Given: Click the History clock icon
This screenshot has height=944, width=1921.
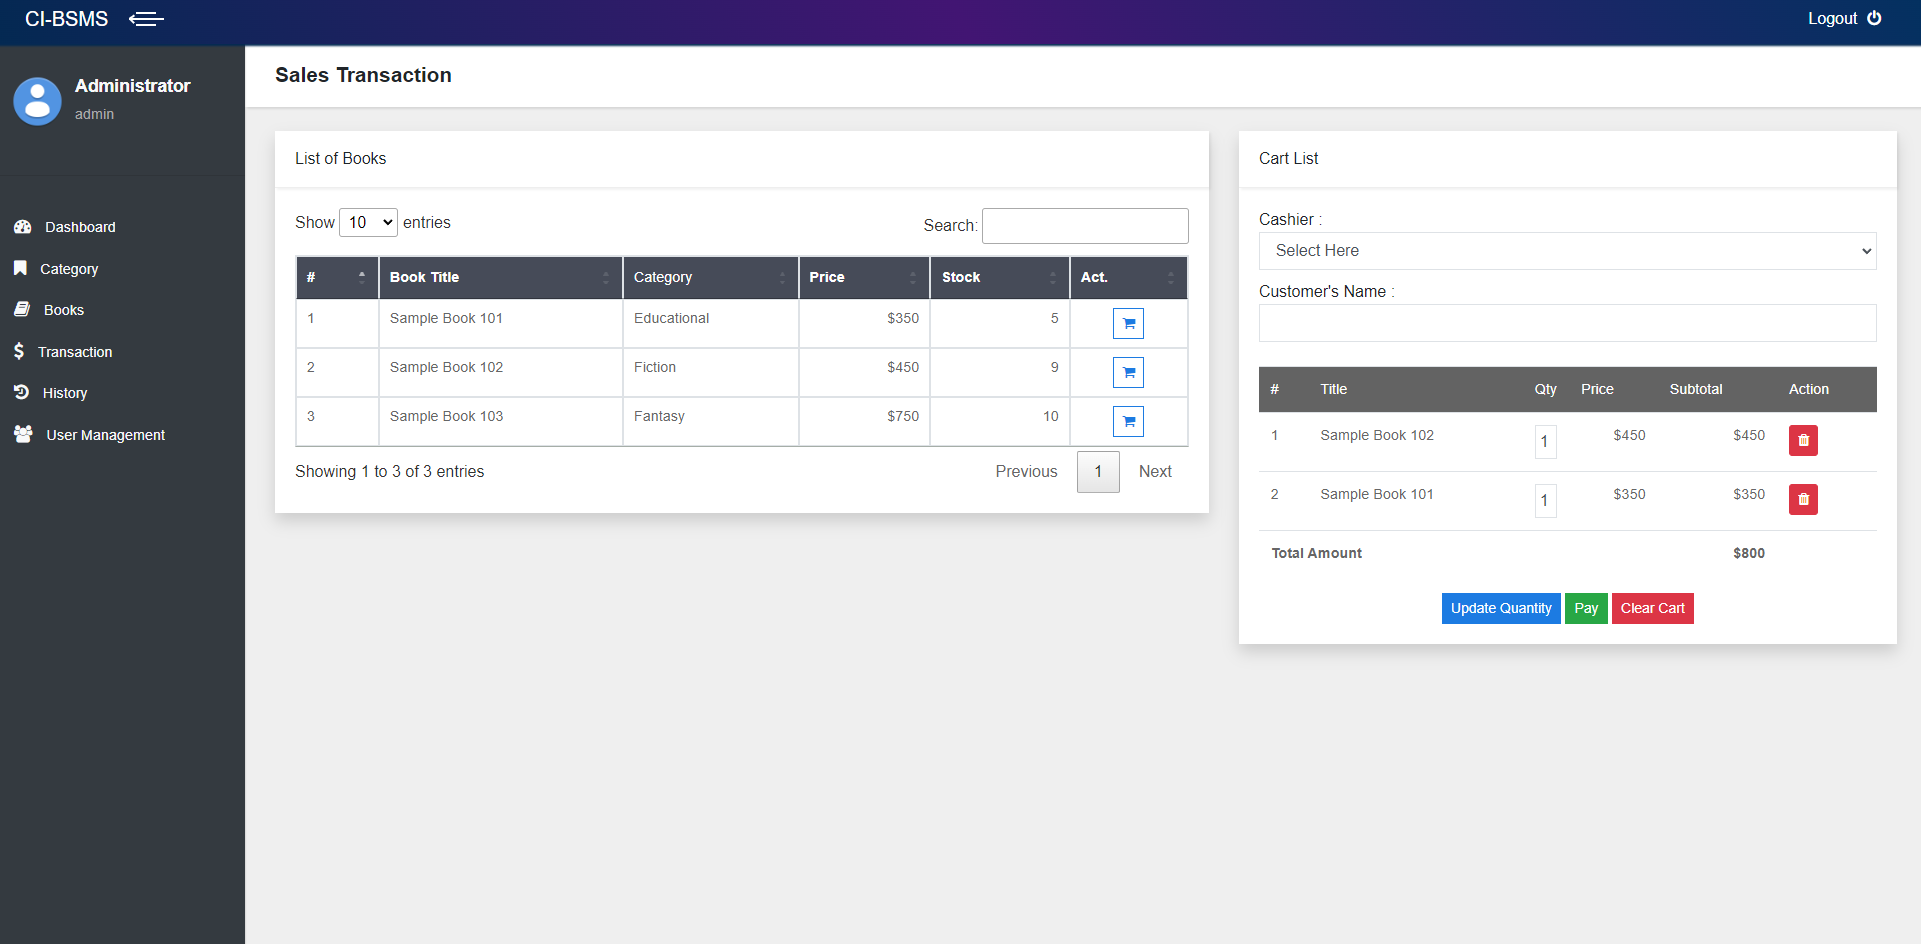Looking at the screenshot, I should pos(22,393).
